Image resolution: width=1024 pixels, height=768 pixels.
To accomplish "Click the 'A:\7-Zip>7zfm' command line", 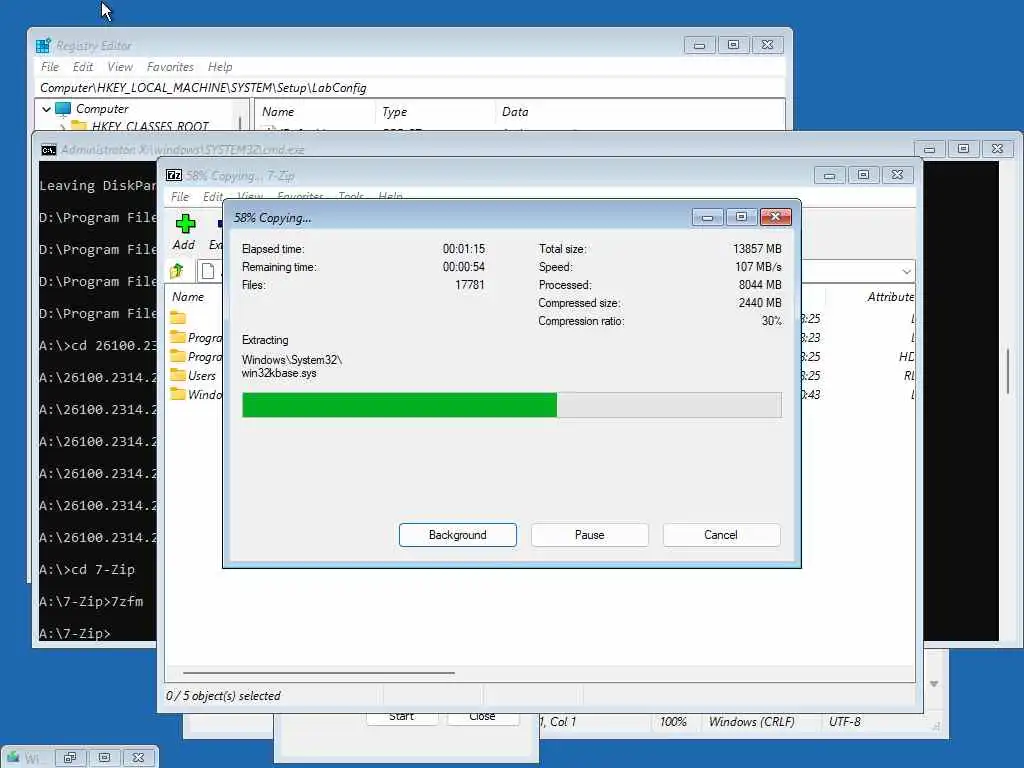I will click(91, 601).
